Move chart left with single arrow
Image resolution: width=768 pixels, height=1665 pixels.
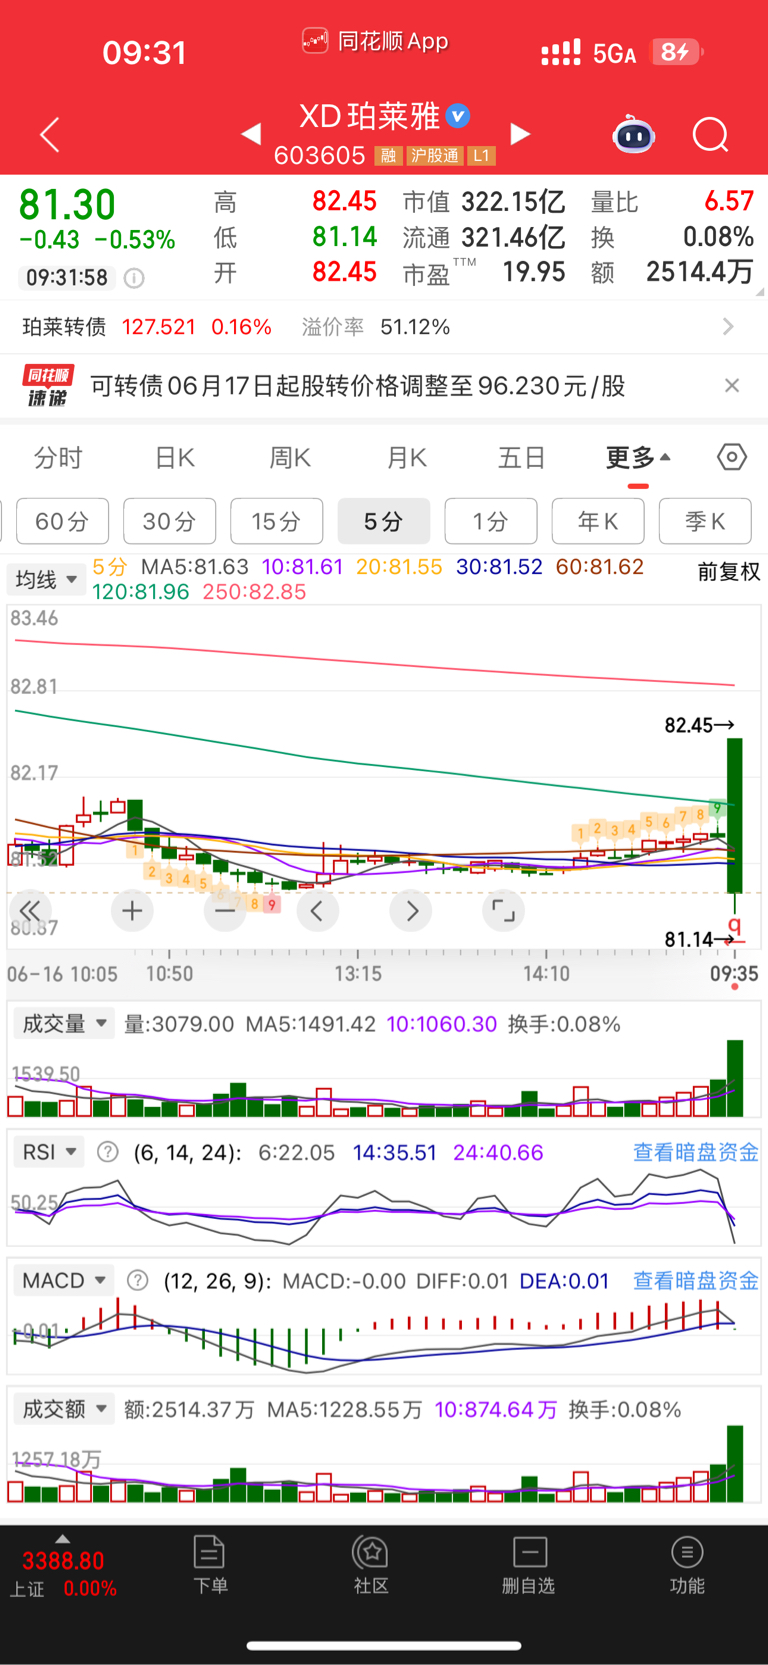(317, 910)
